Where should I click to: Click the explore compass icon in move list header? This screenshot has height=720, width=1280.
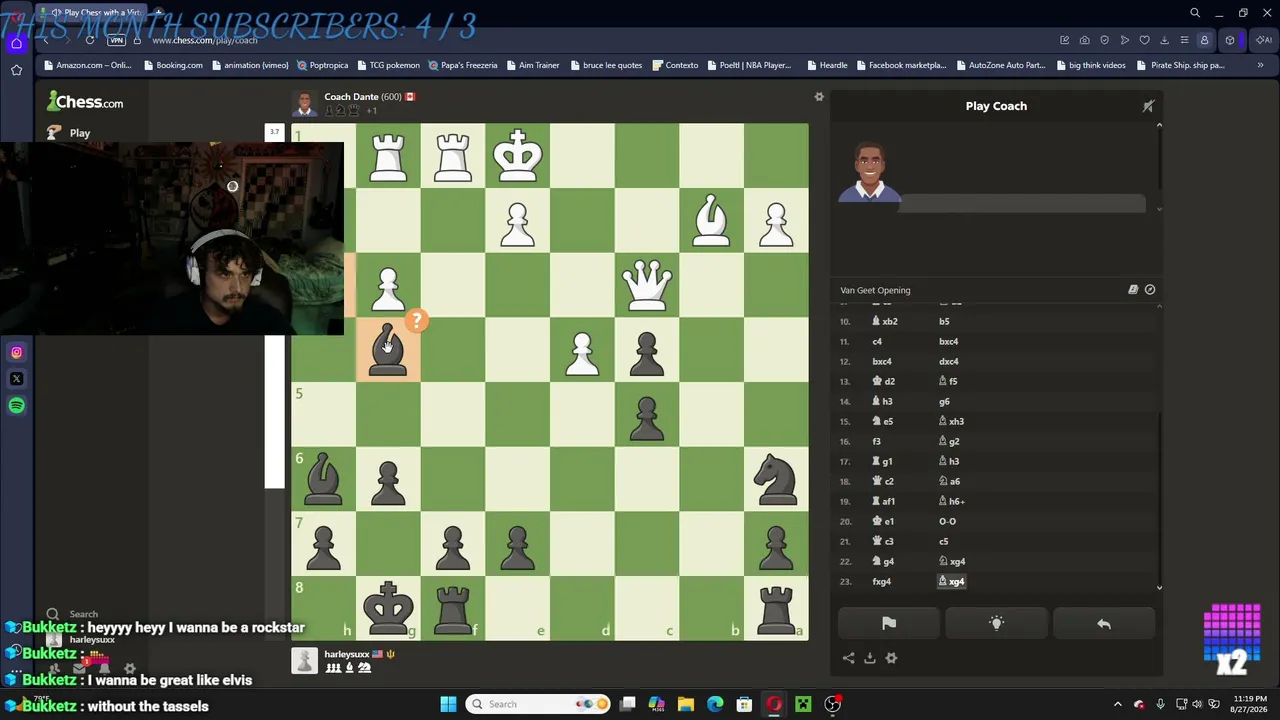(1150, 290)
